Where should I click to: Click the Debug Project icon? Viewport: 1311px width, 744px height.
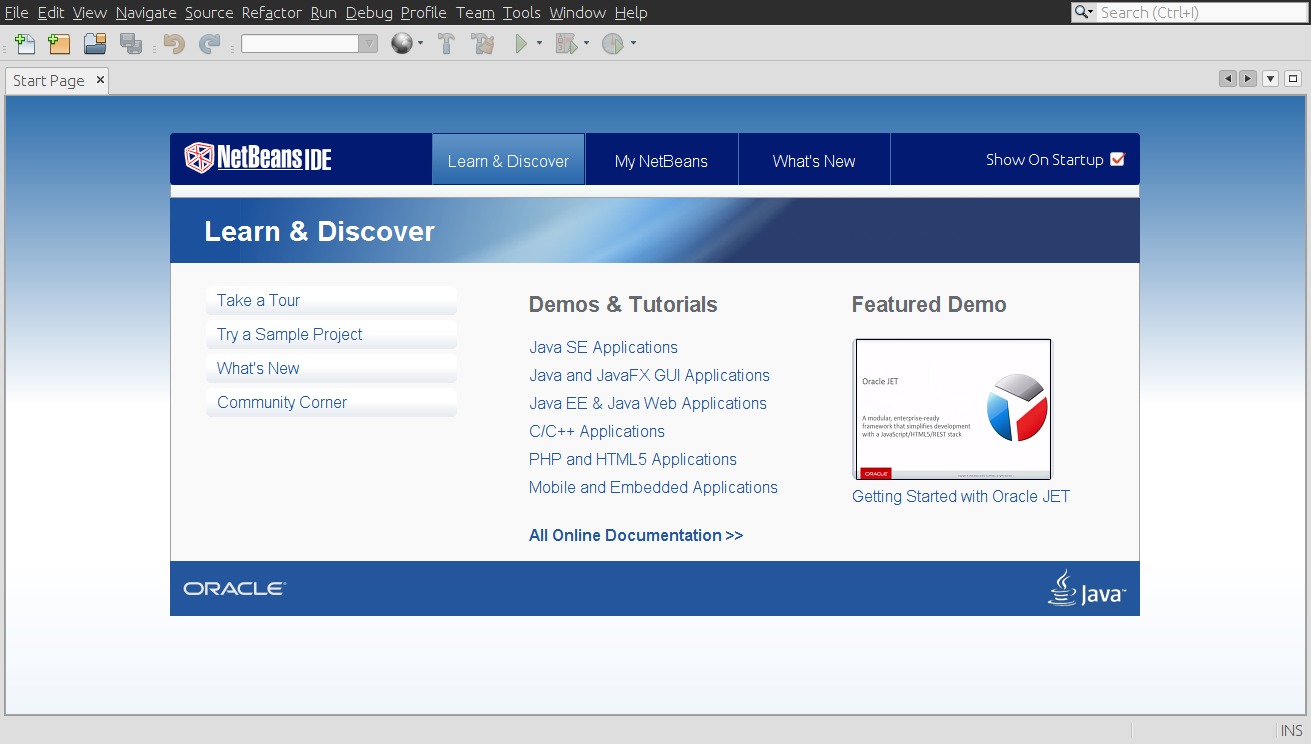[x=566, y=44]
